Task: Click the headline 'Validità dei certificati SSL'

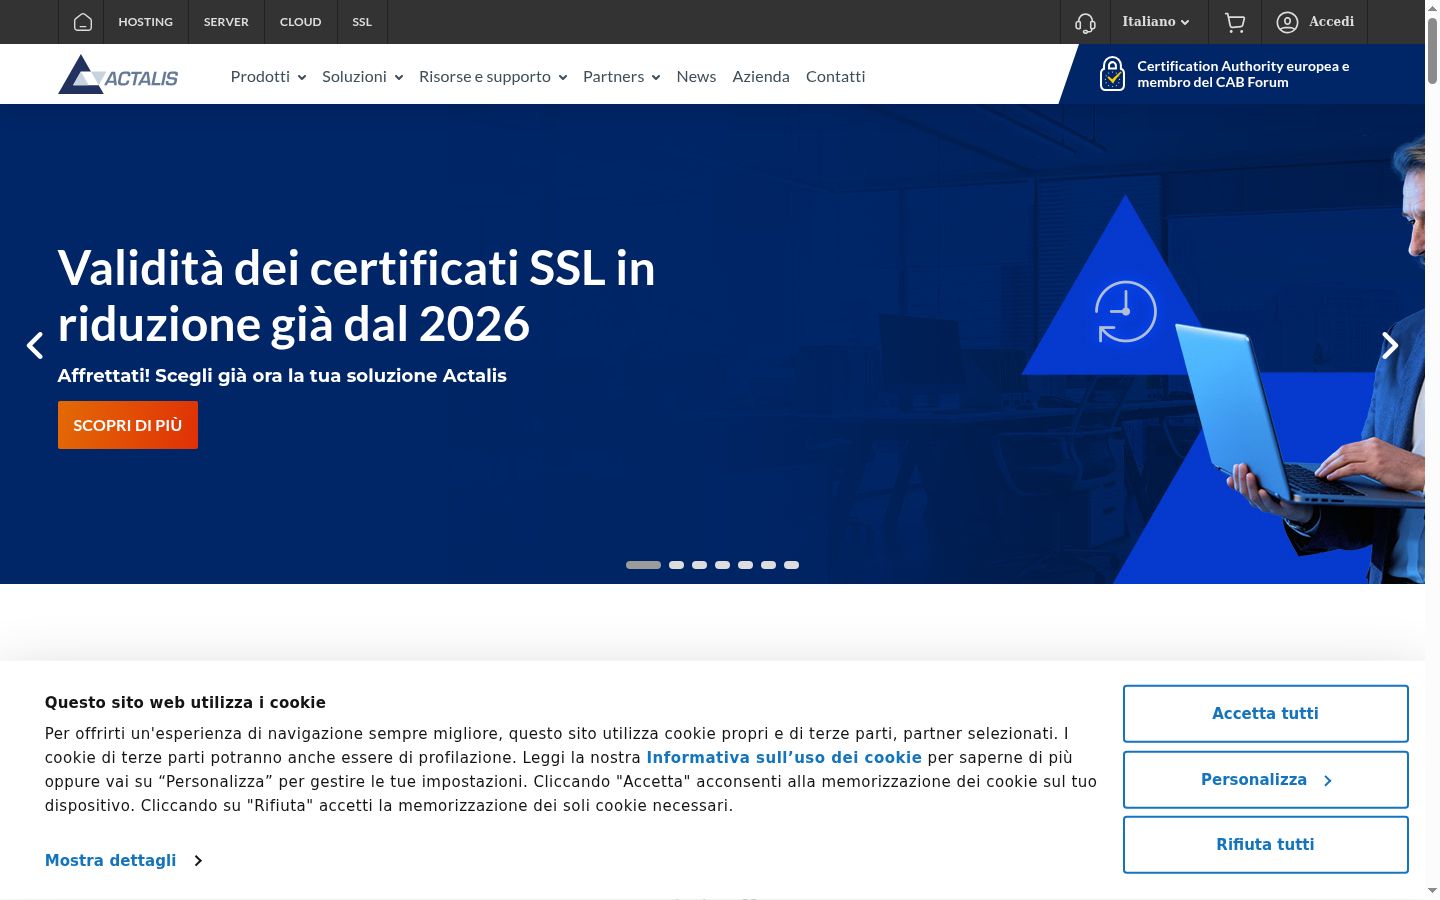Action: tap(356, 296)
